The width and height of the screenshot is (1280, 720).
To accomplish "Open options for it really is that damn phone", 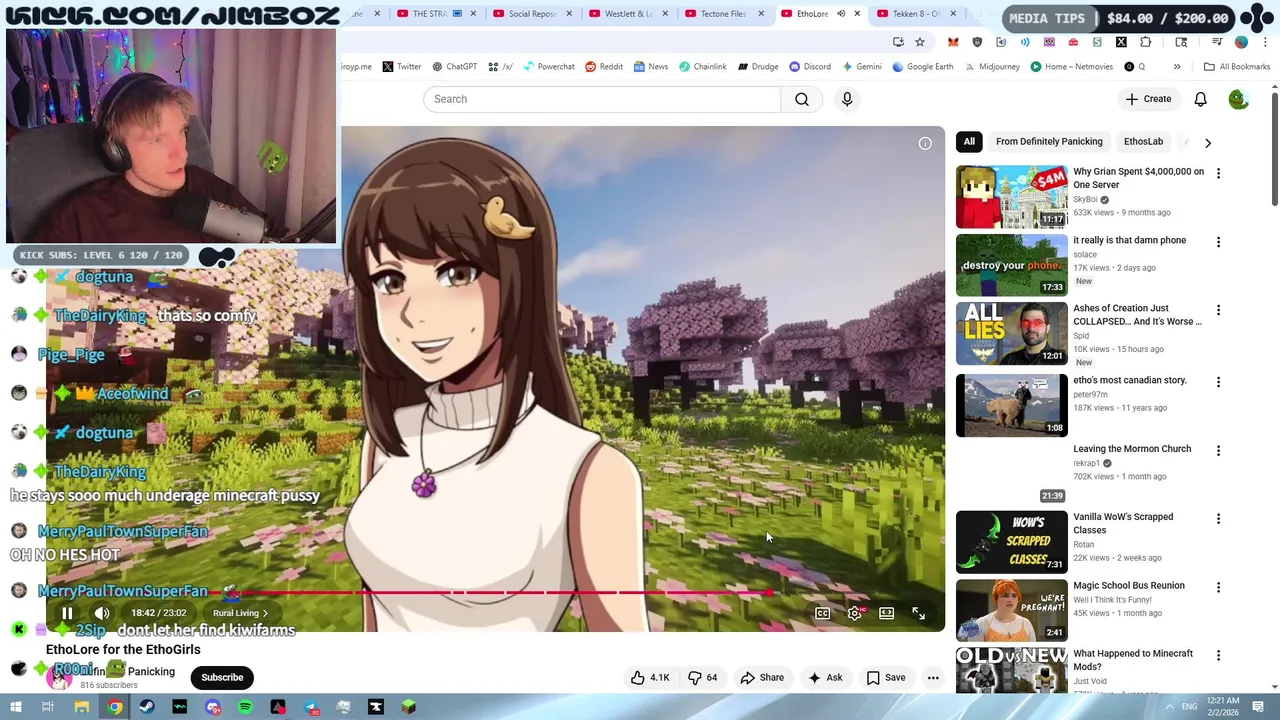I will pyautogui.click(x=1218, y=242).
